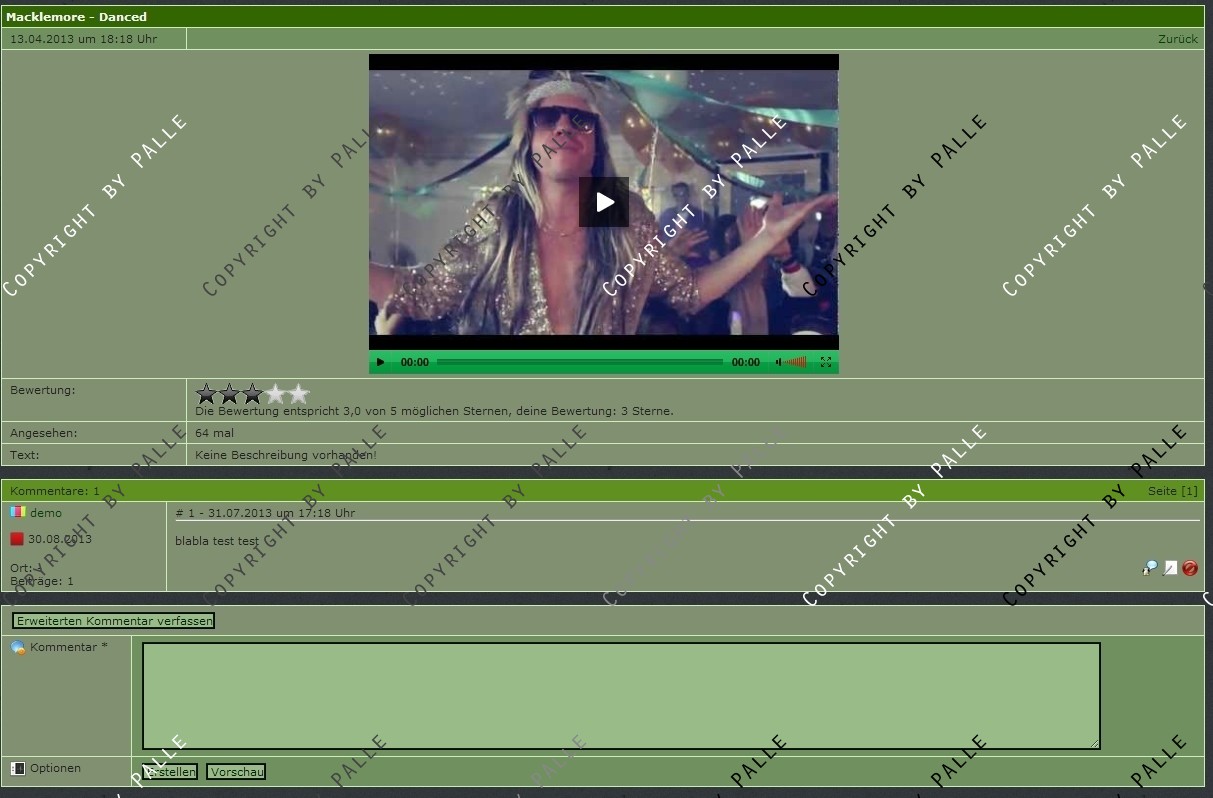
Task: Start the video with the center play overlay
Action: click(x=604, y=202)
